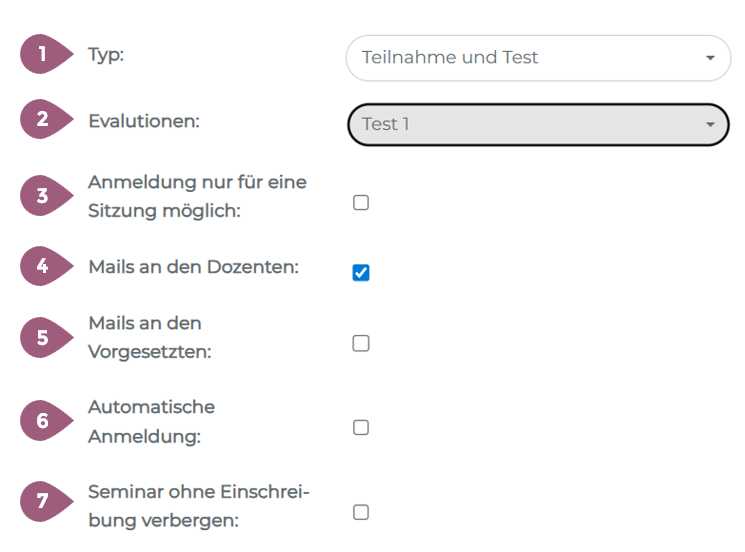Click the Evalutionen field label

pyautogui.click(x=144, y=121)
